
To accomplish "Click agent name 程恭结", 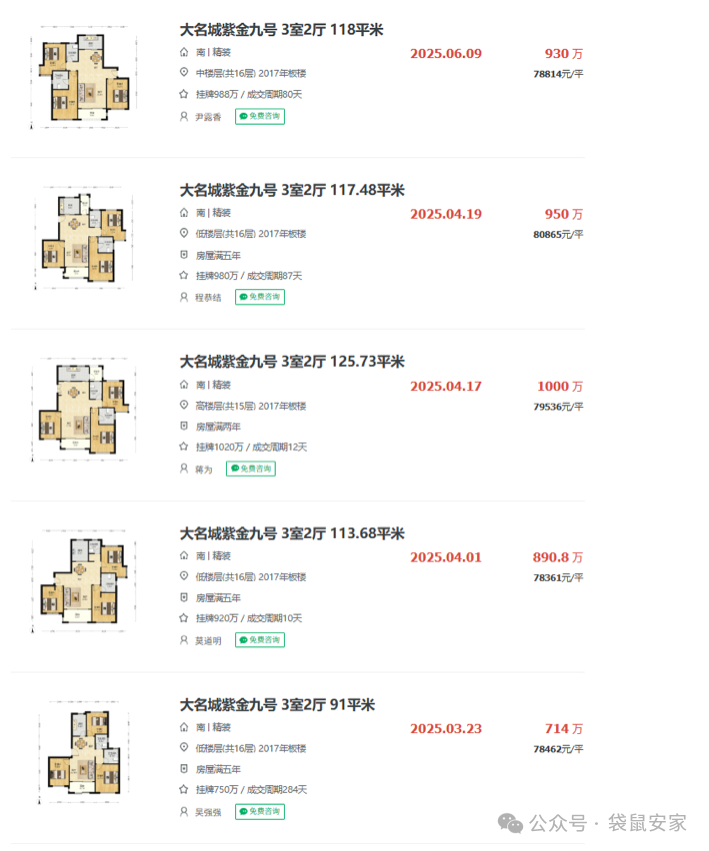I will [x=208, y=297].
